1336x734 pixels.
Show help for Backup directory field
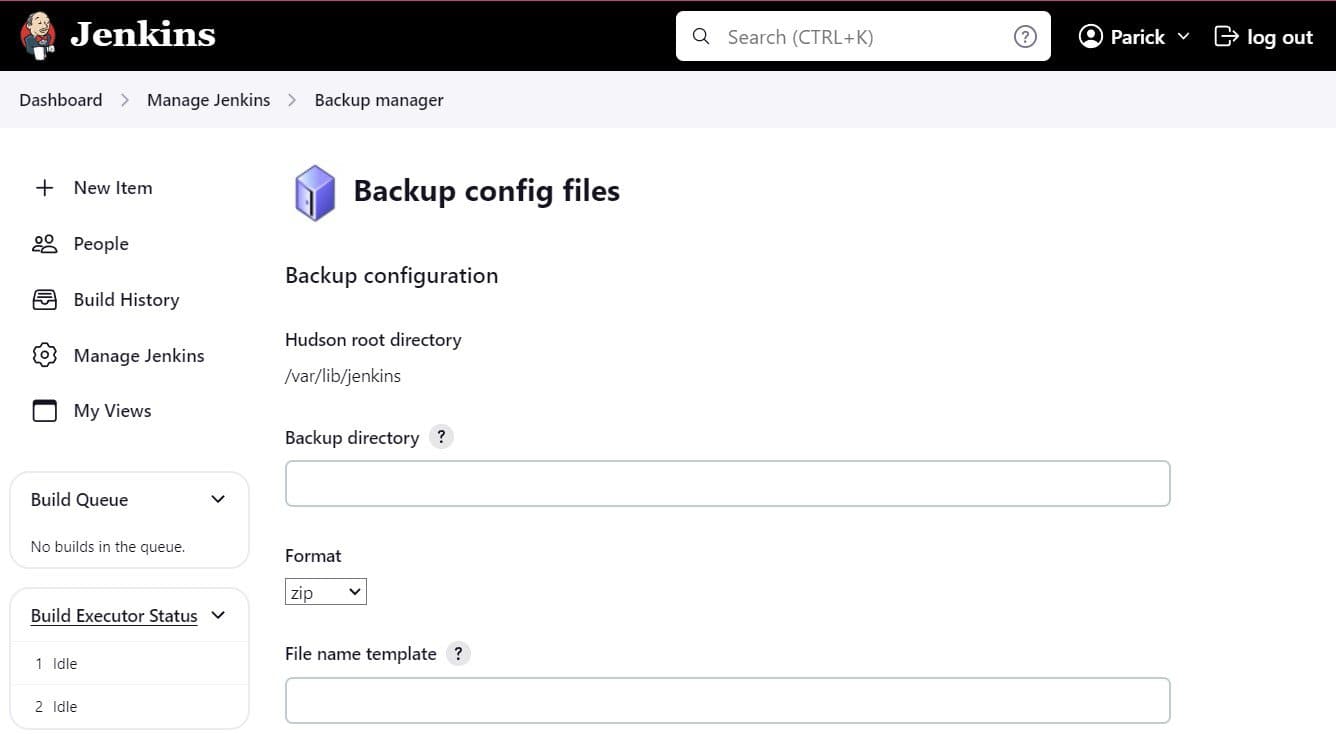pos(441,436)
